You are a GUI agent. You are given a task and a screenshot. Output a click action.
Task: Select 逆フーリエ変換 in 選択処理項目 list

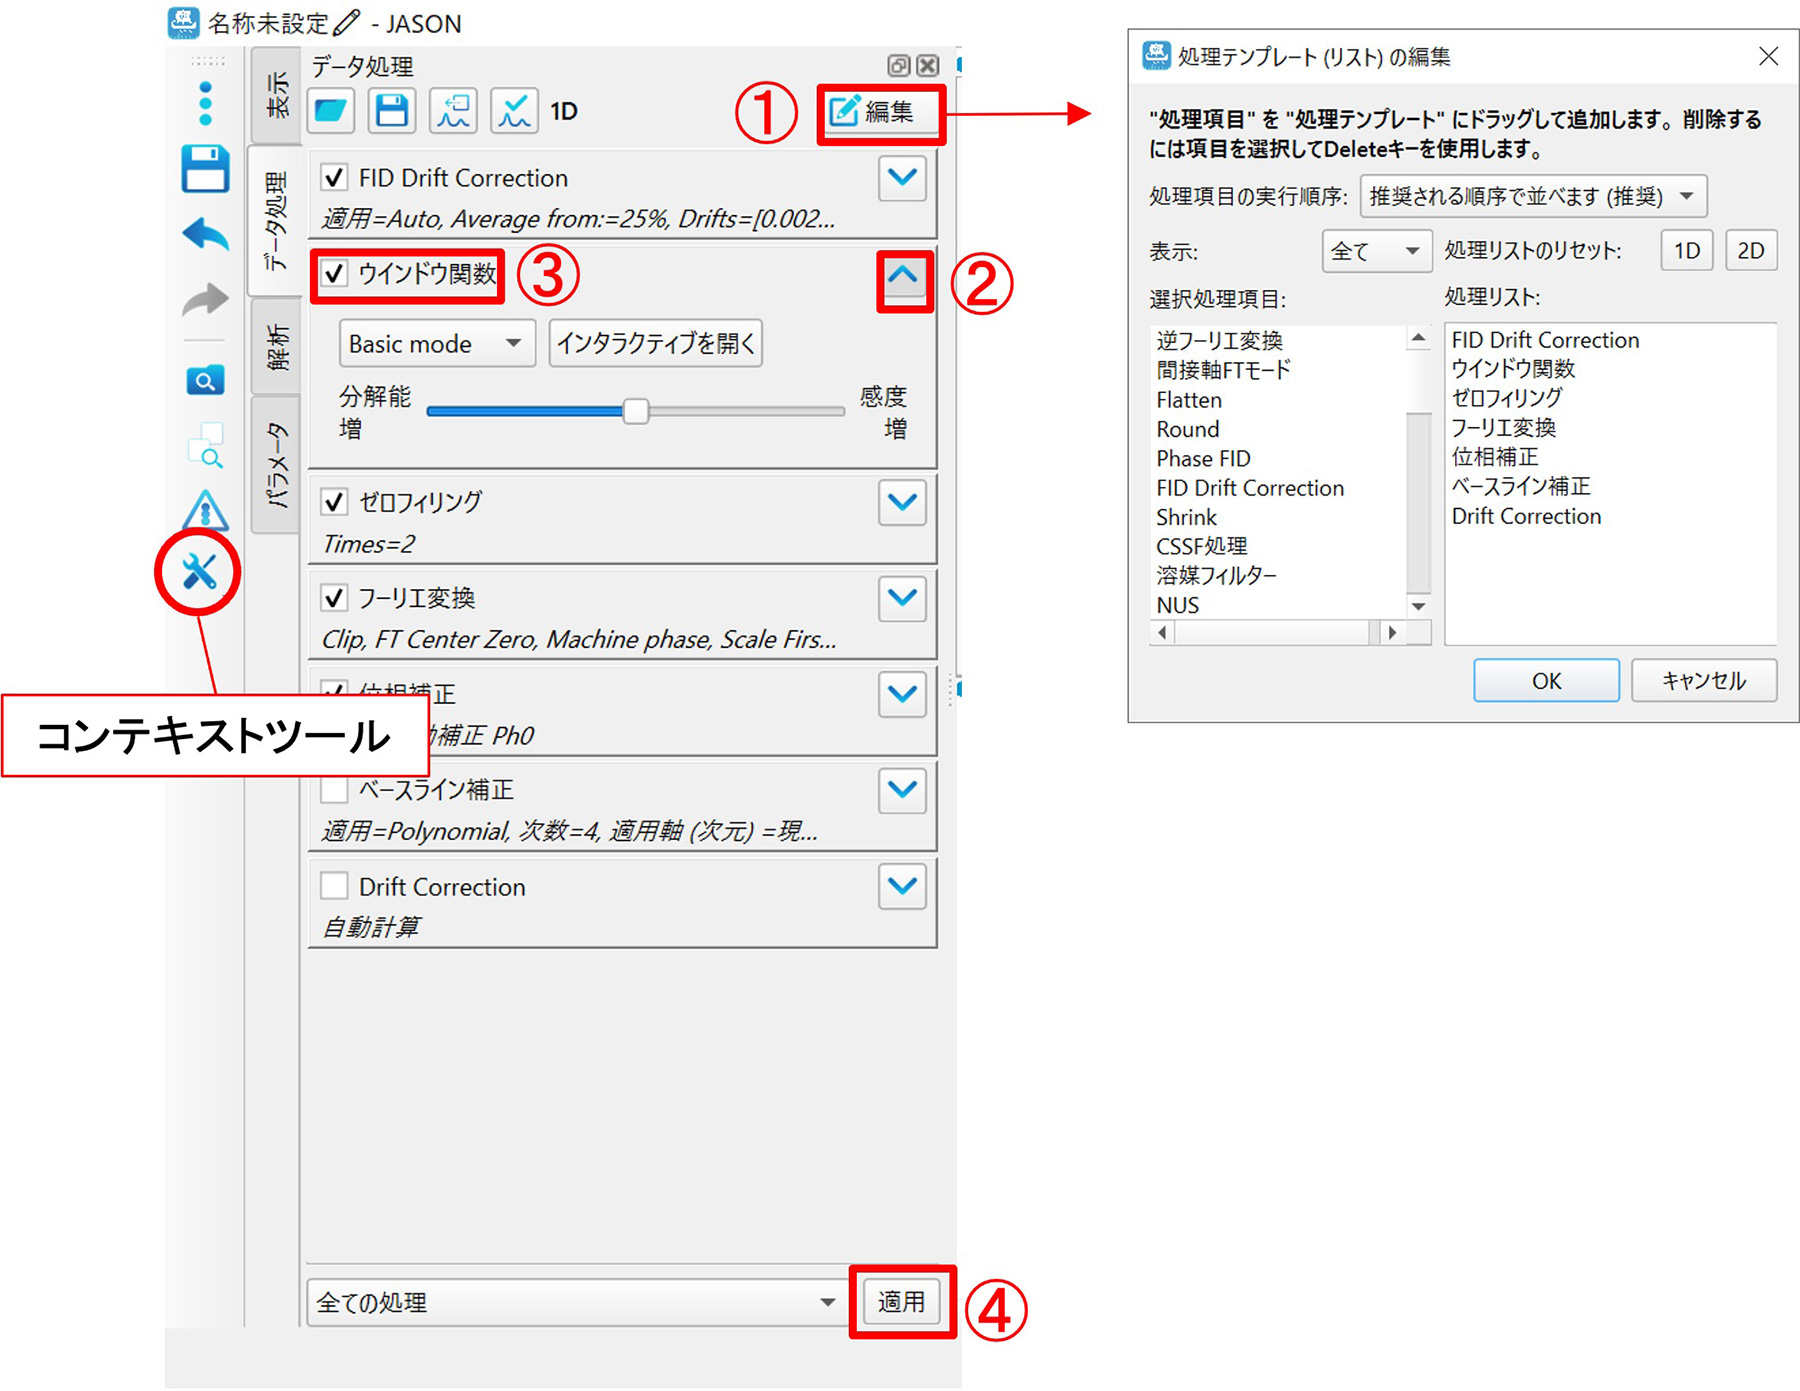(1219, 340)
